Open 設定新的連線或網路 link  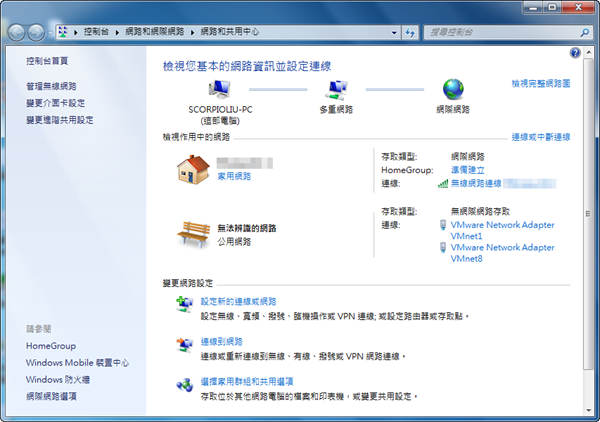tap(238, 301)
